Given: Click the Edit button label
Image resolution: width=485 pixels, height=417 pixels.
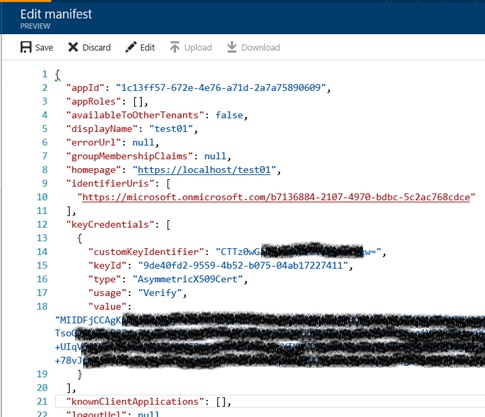Looking at the screenshot, I should tap(147, 48).
